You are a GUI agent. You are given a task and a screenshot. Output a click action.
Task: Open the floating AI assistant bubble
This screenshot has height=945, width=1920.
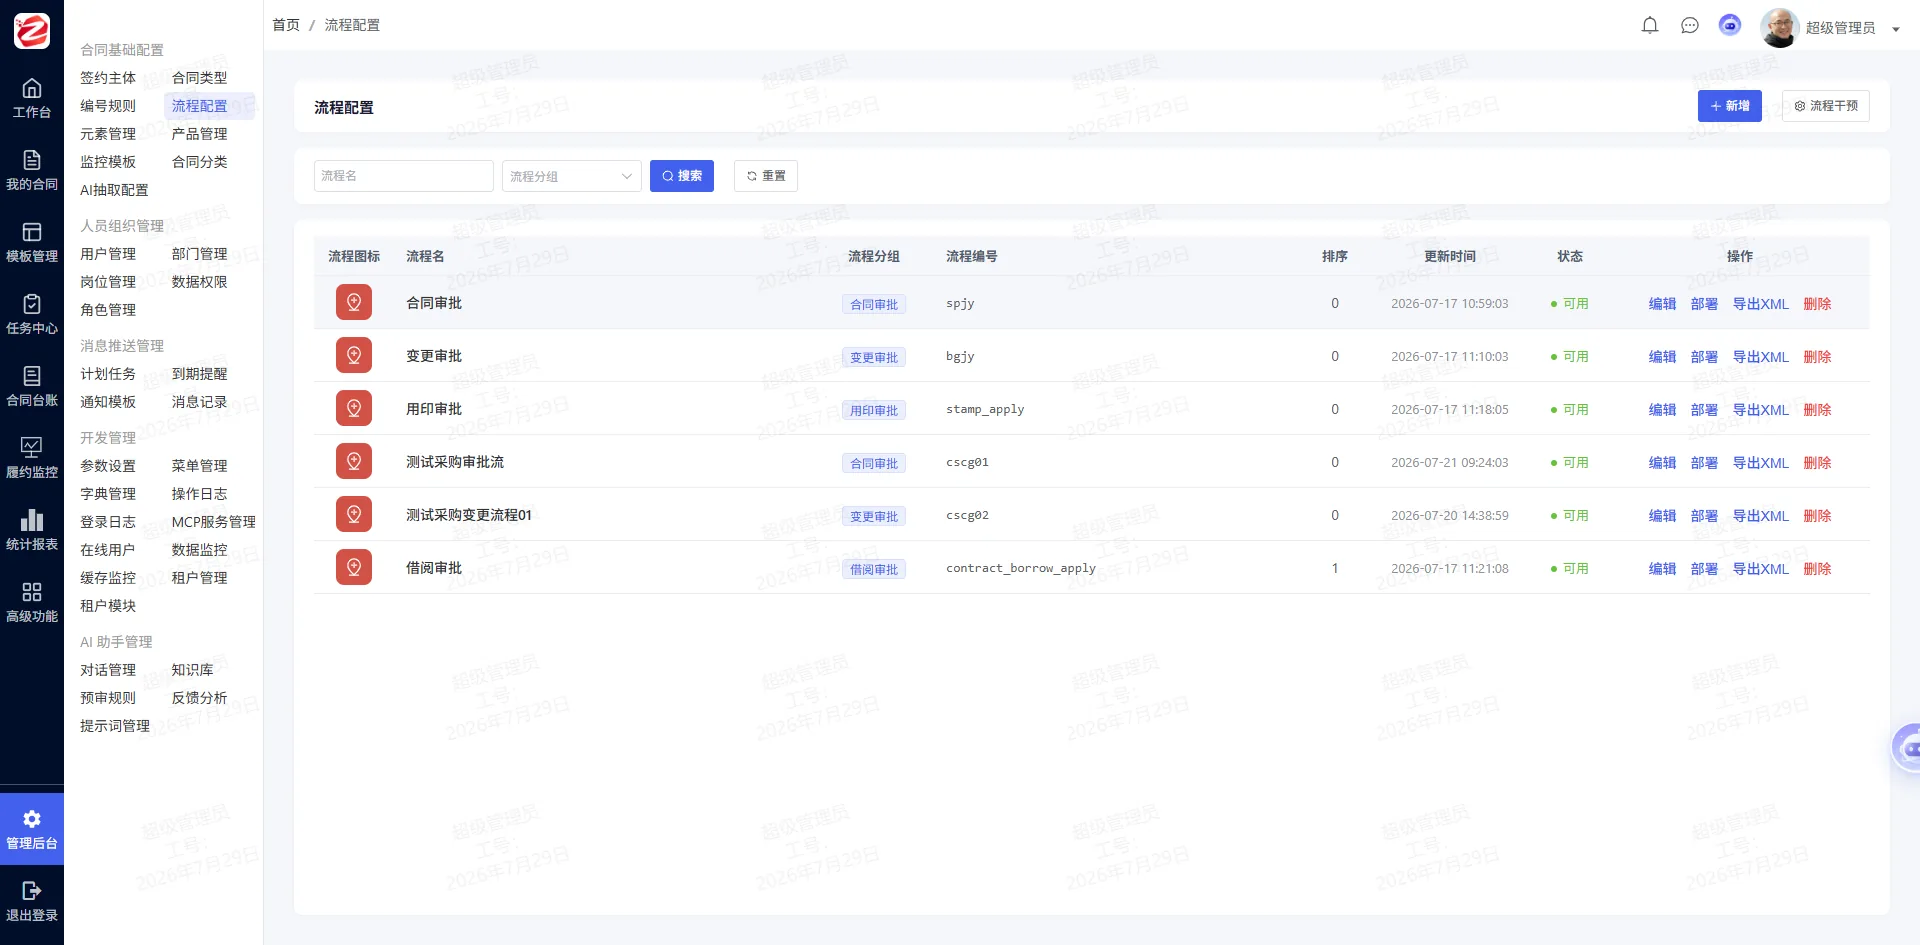click(1907, 748)
